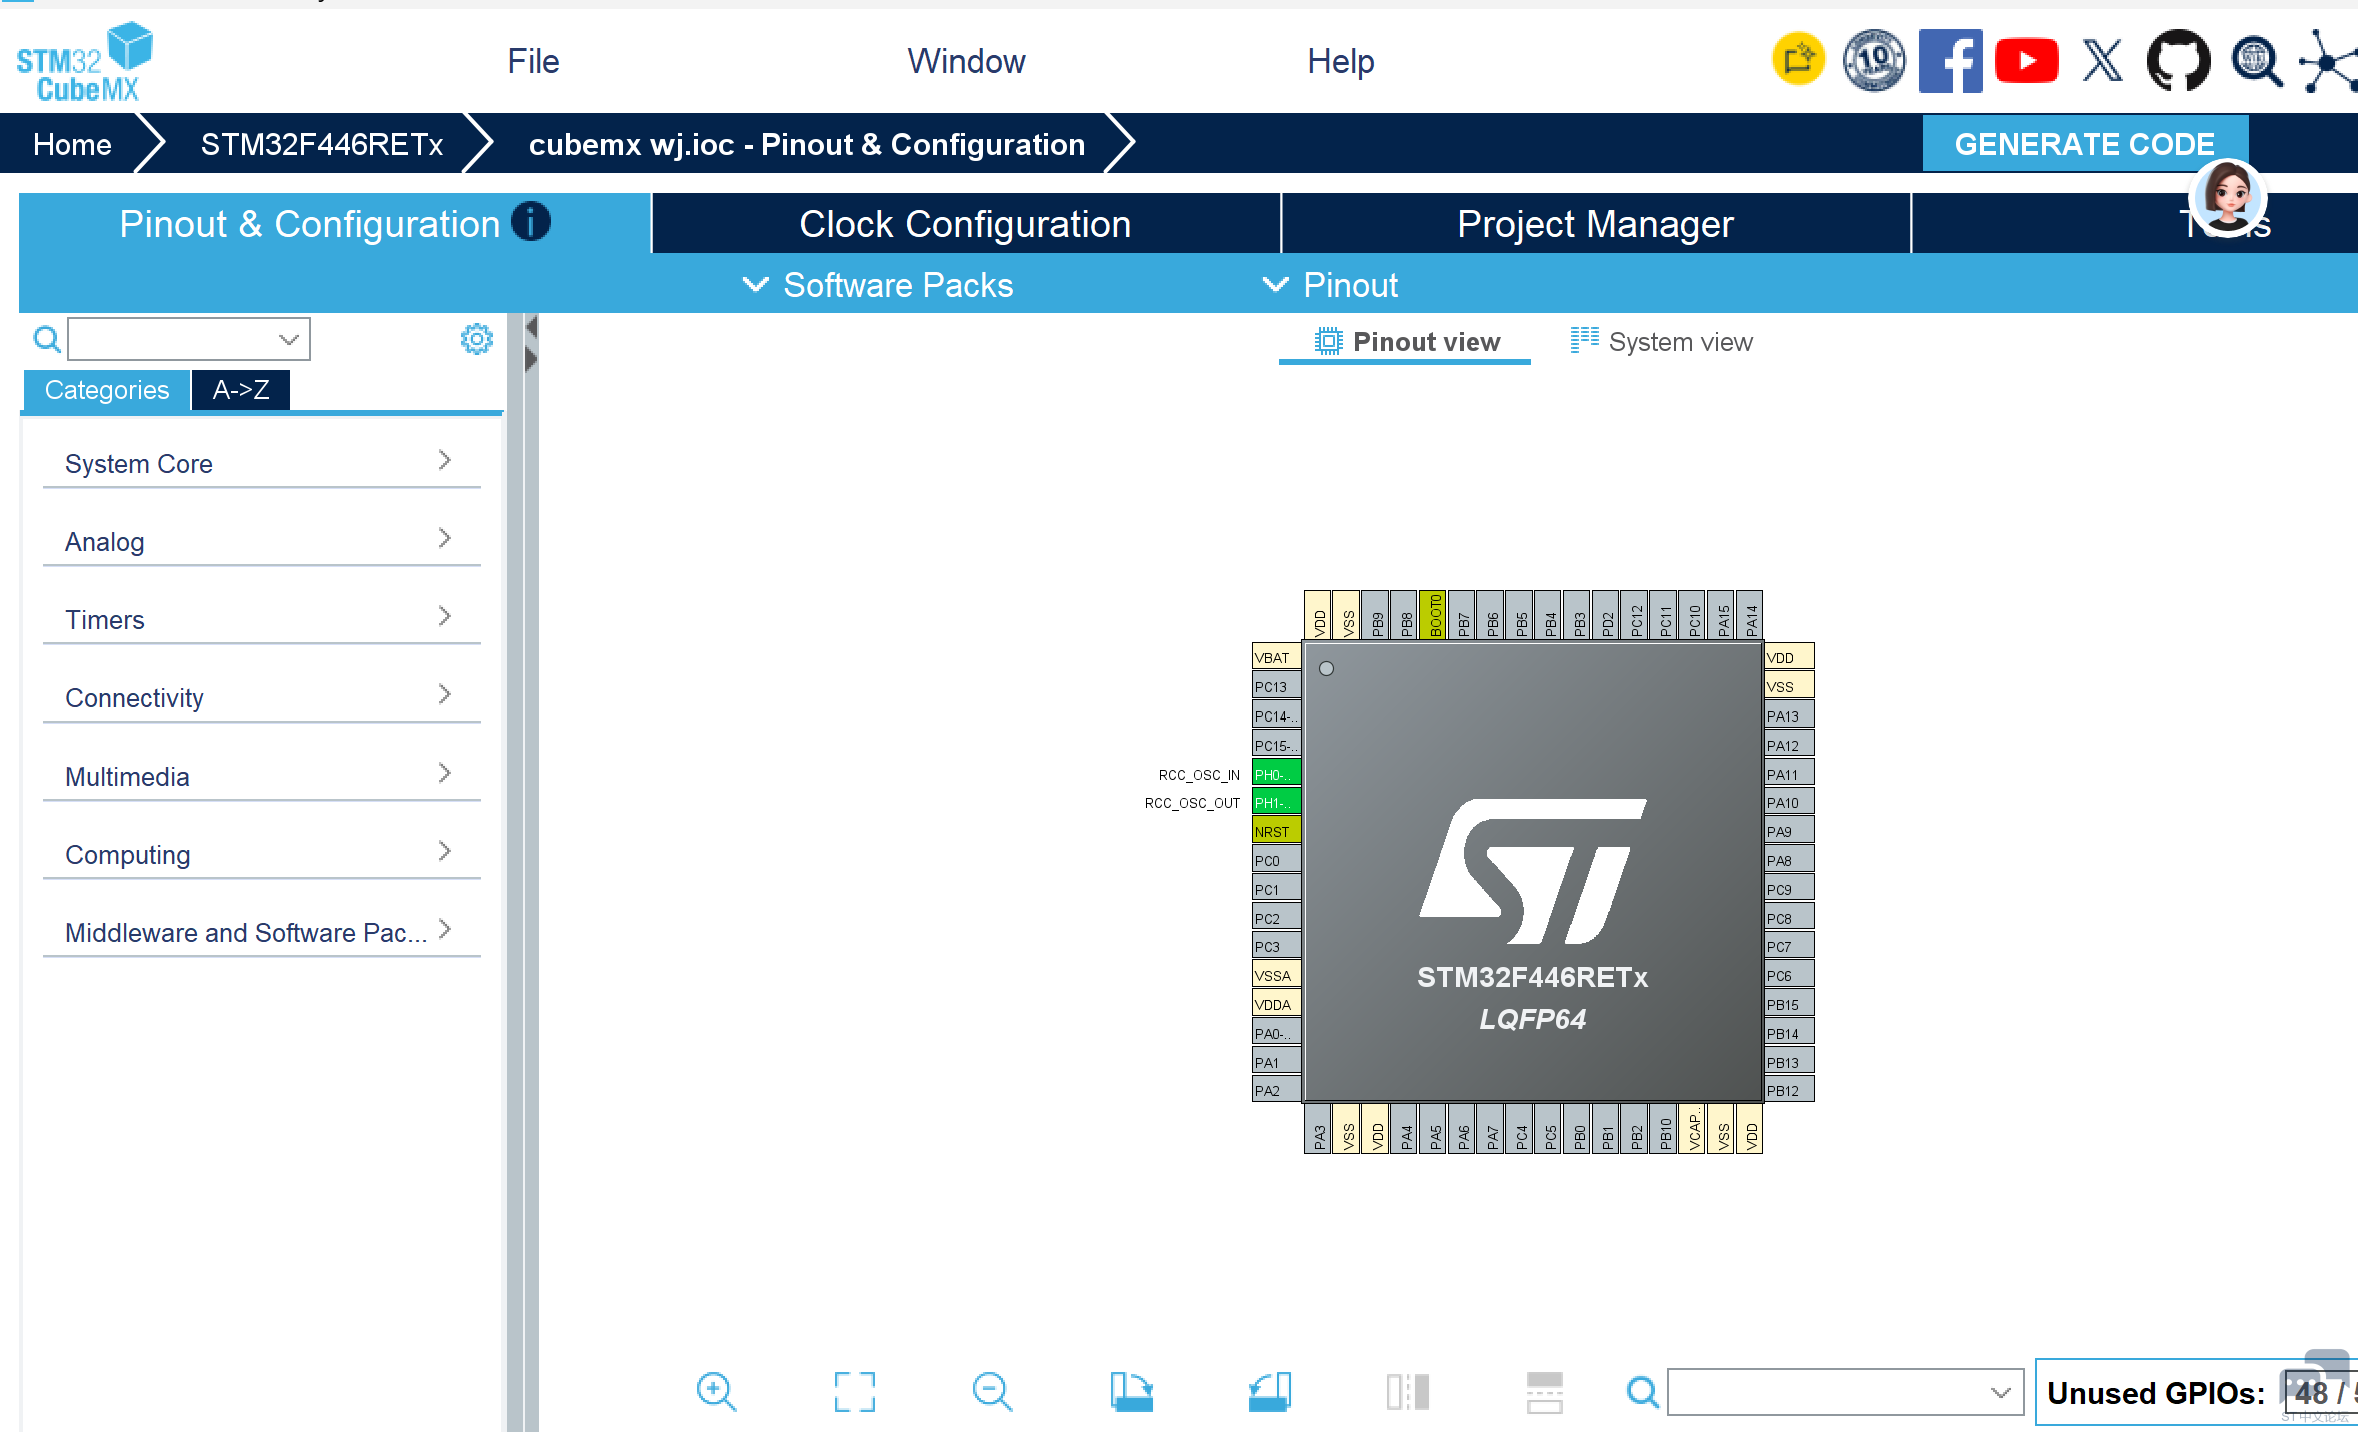This screenshot has height=1432, width=2358.
Task: Select the VBAT pin on the chip
Action: (x=1276, y=658)
